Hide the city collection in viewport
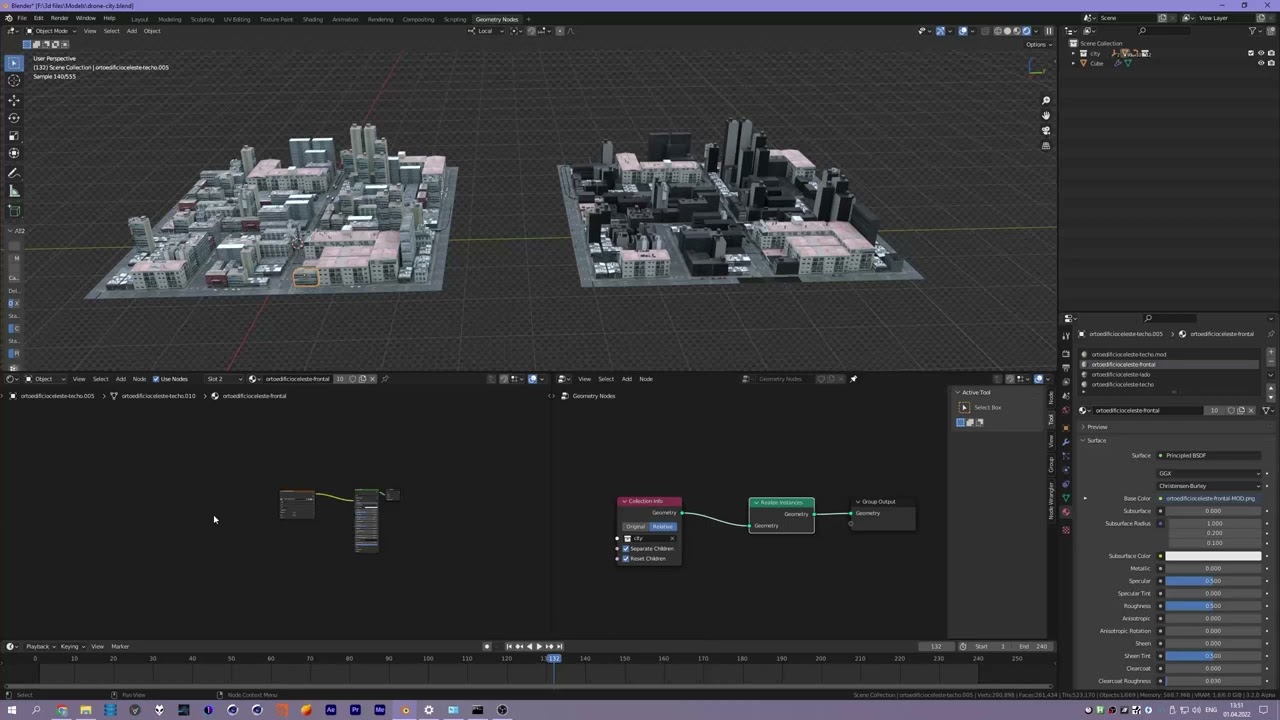 1261,53
